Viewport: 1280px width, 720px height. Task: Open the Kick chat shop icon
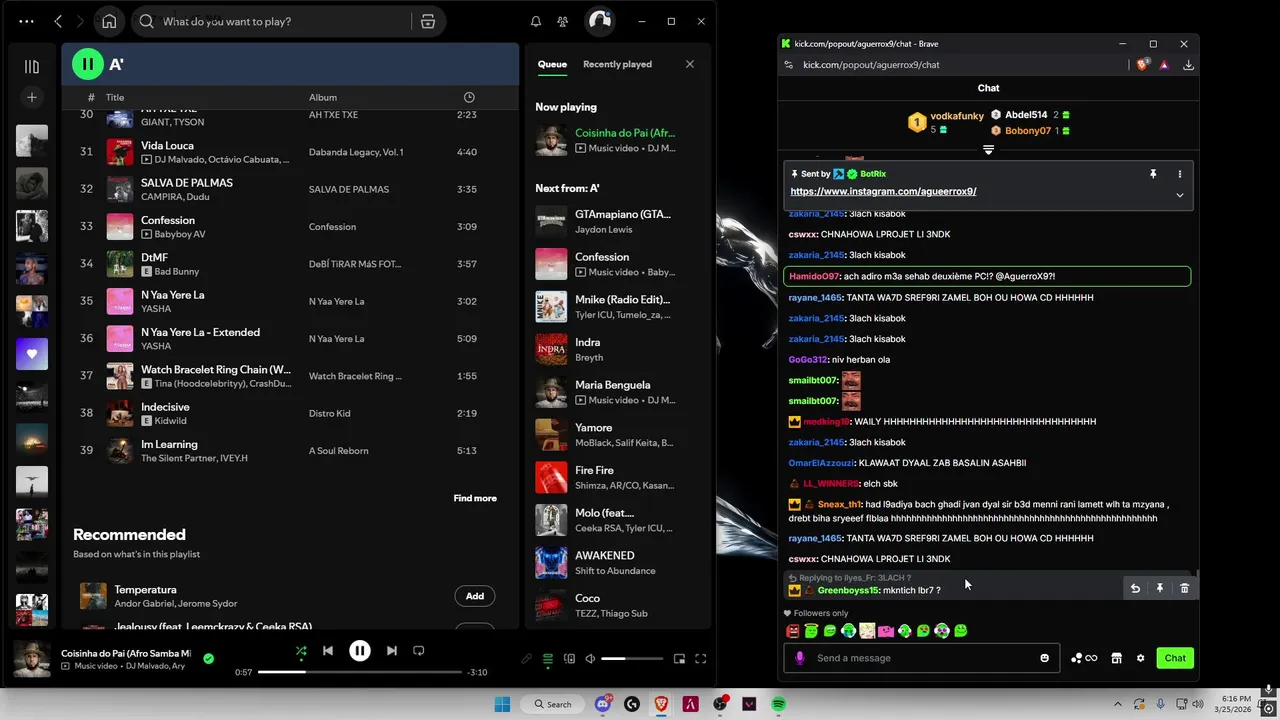(x=1116, y=658)
